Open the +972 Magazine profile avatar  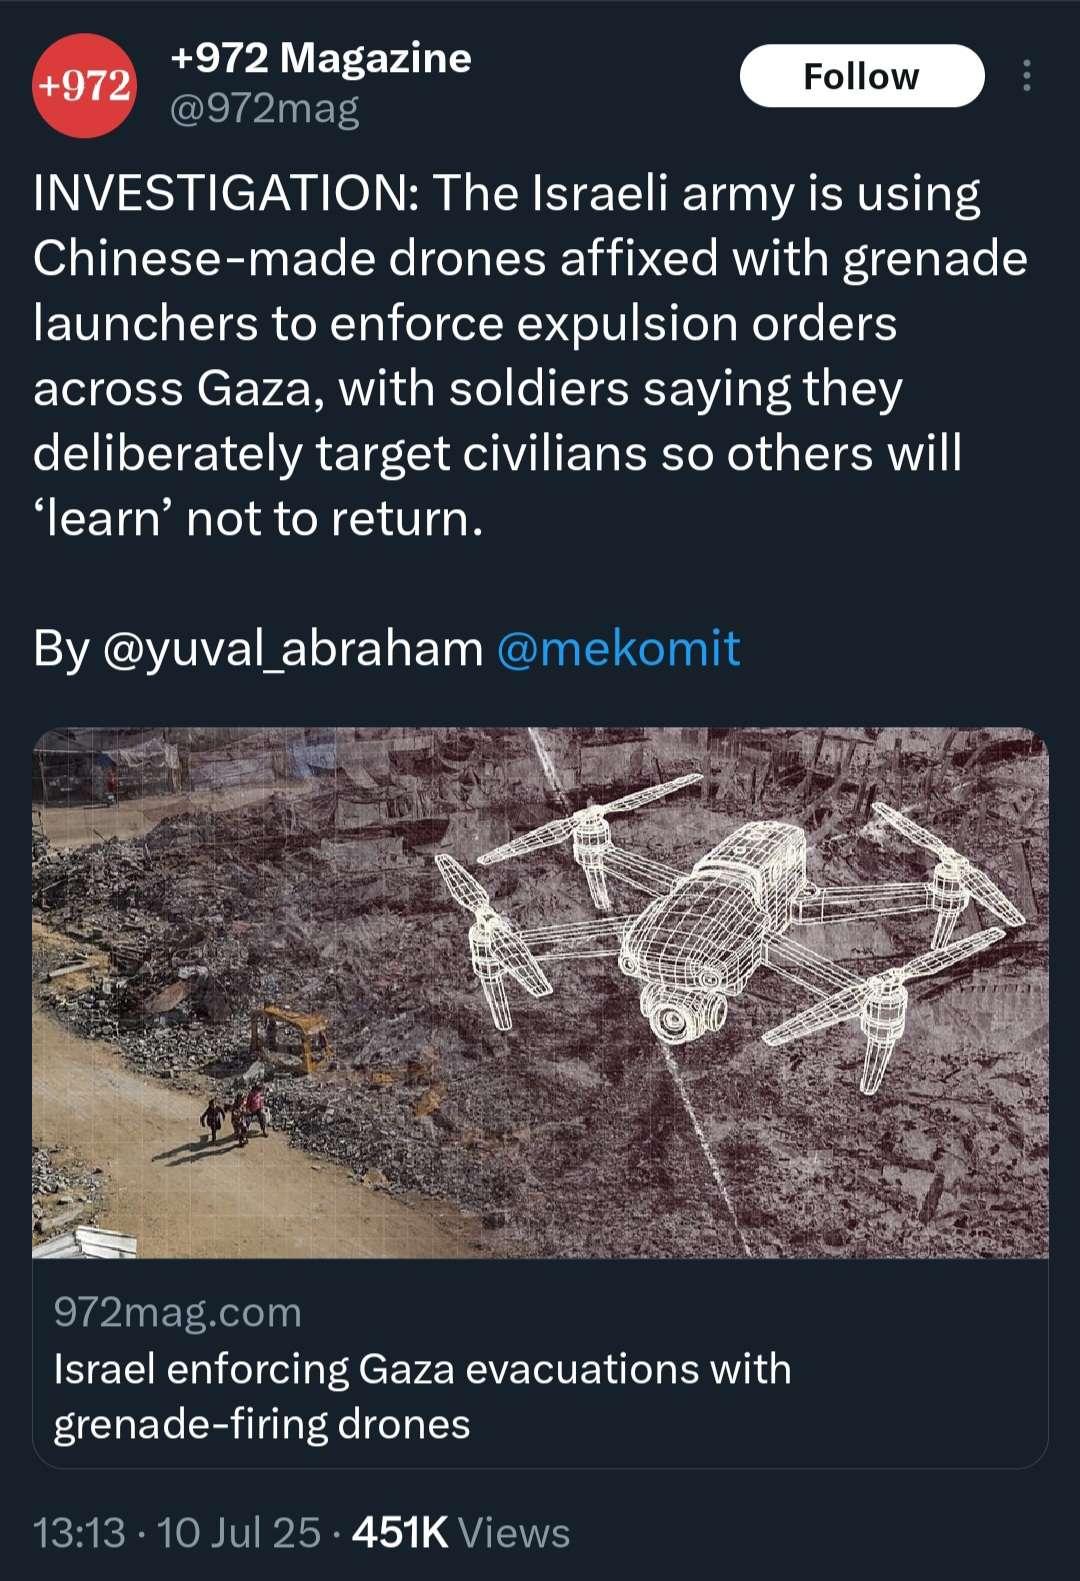[x=84, y=85]
